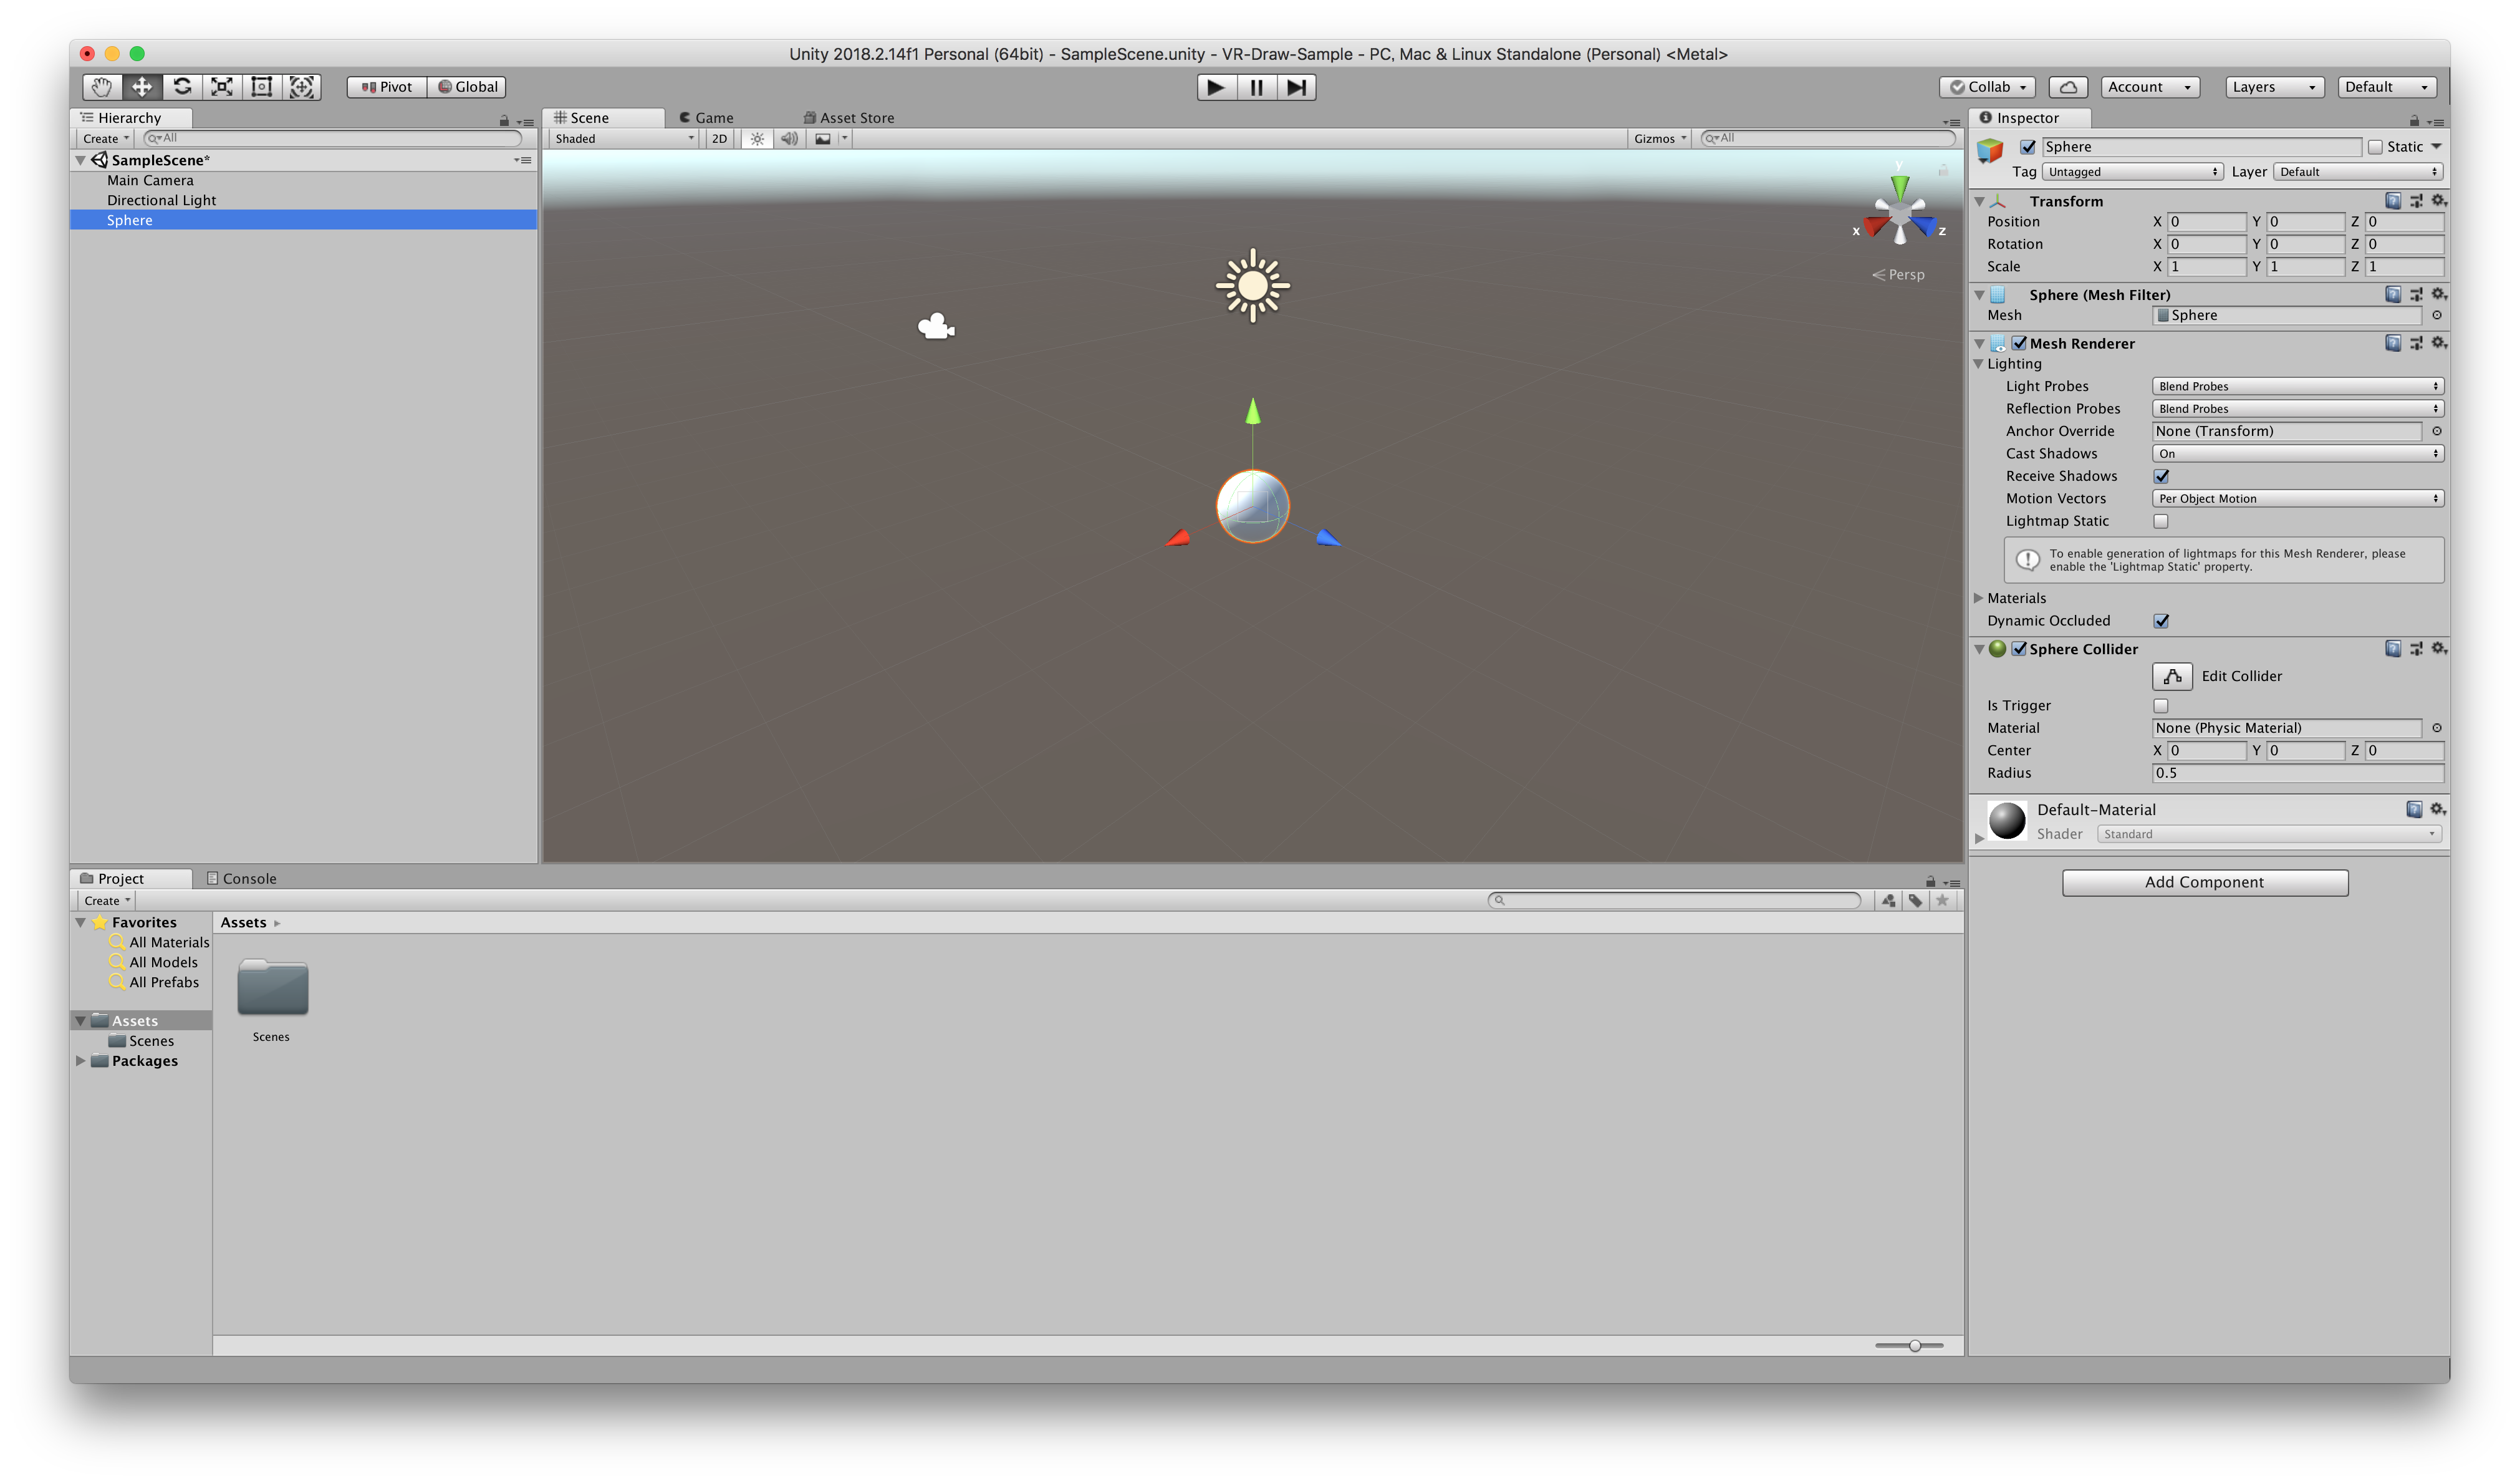Viewport: 2520px width, 1483px height.
Task: Select the Scale tool
Action: pyautogui.click(x=221, y=87)
